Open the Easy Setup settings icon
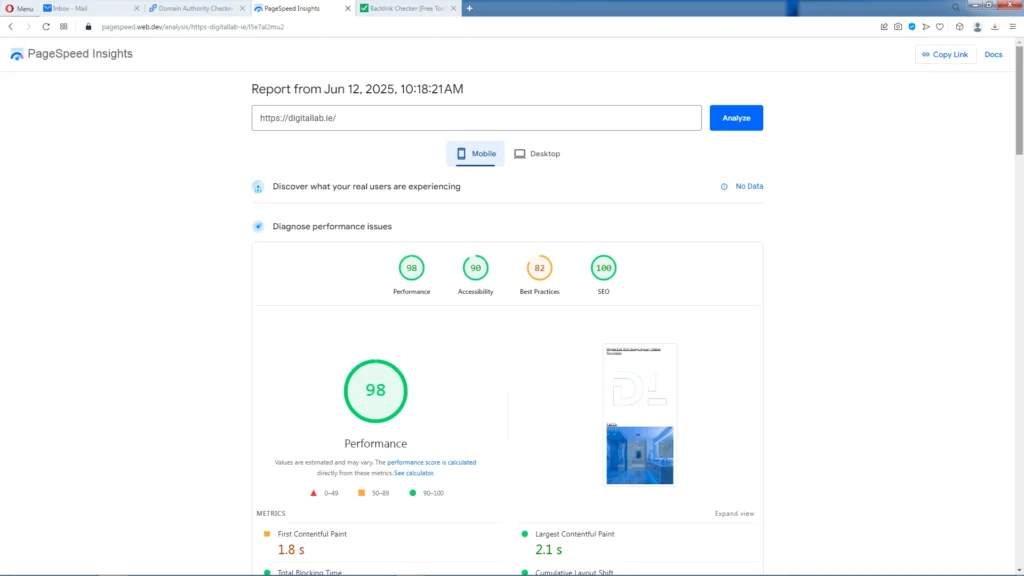Image resolution: width=1024 pixels, height=576 pixels. (x=1013, y=27)
